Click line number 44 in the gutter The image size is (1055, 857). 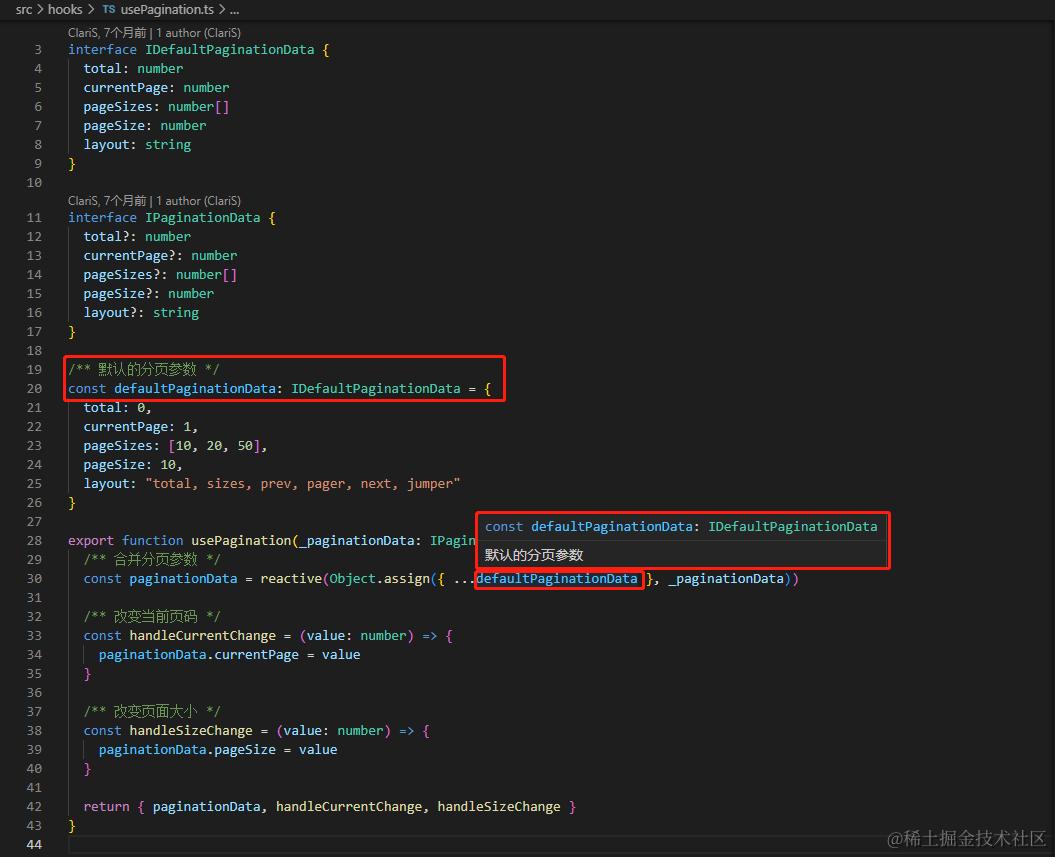point(34,844)
